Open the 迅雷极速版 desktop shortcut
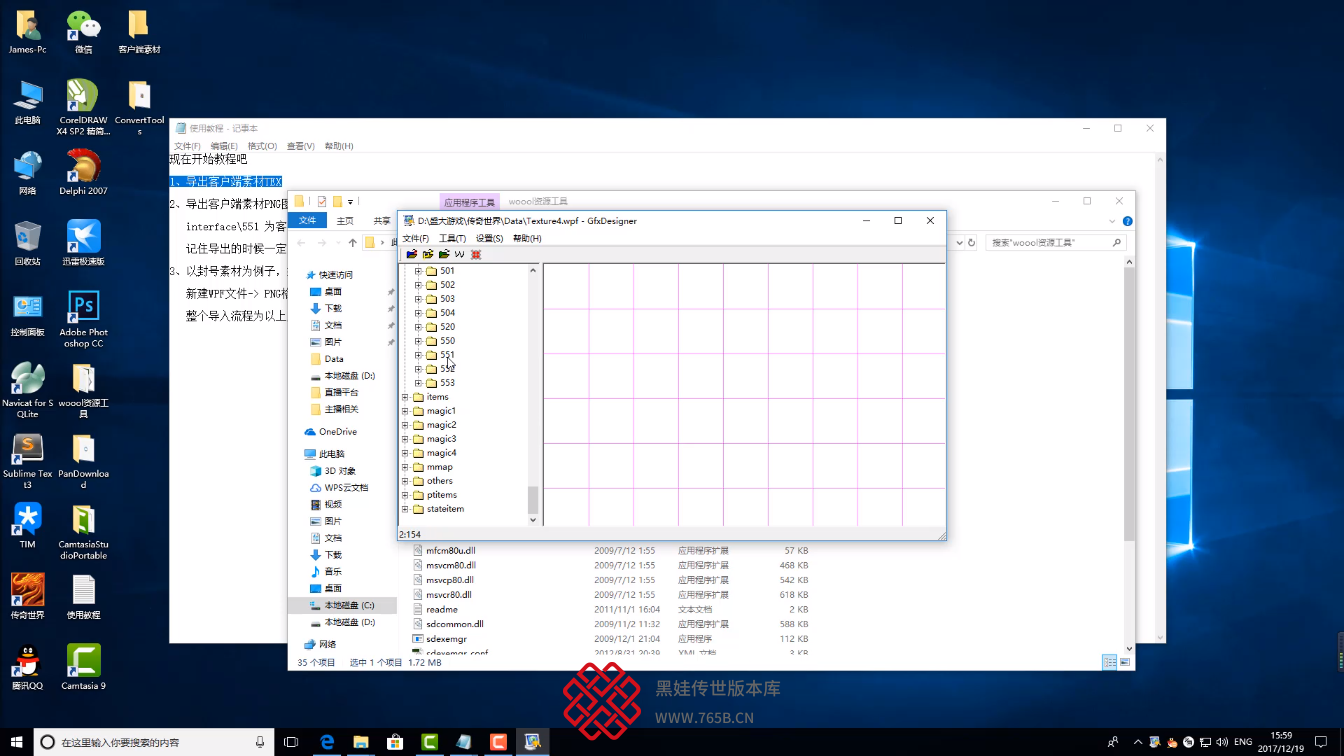Viewport: 1344px width, 756px height. pos(83,243)
